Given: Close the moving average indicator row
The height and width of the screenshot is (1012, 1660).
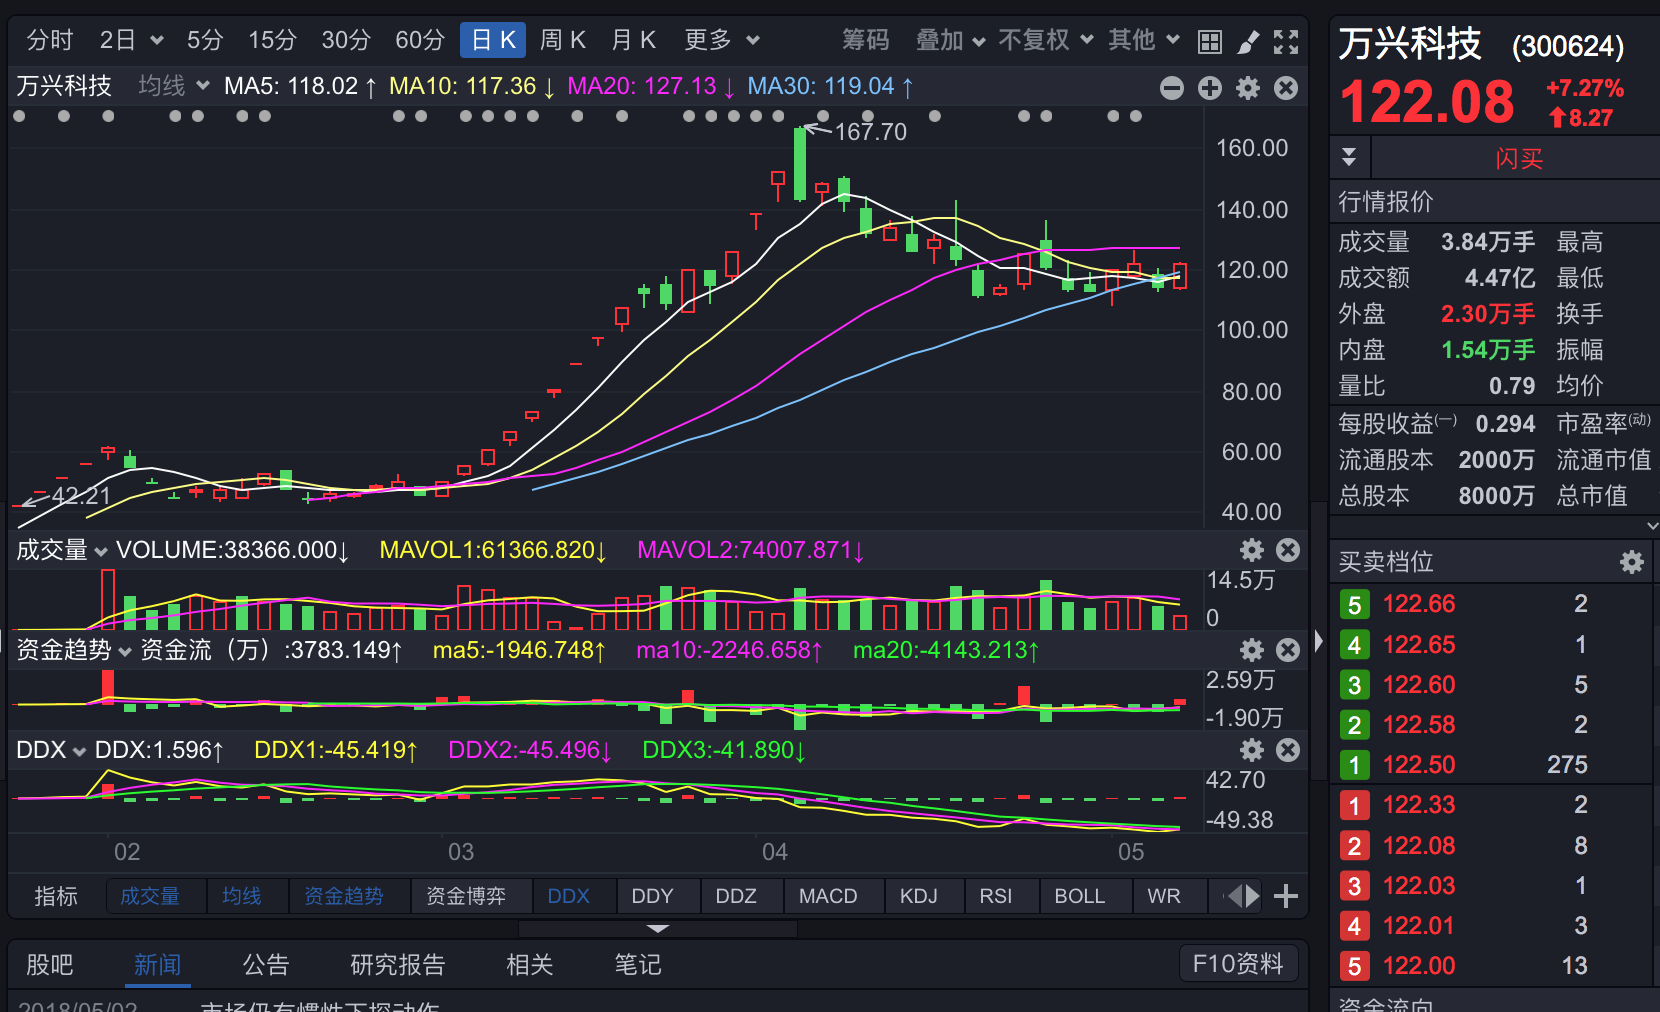Looking at the screenshot, I should 1286,88.
